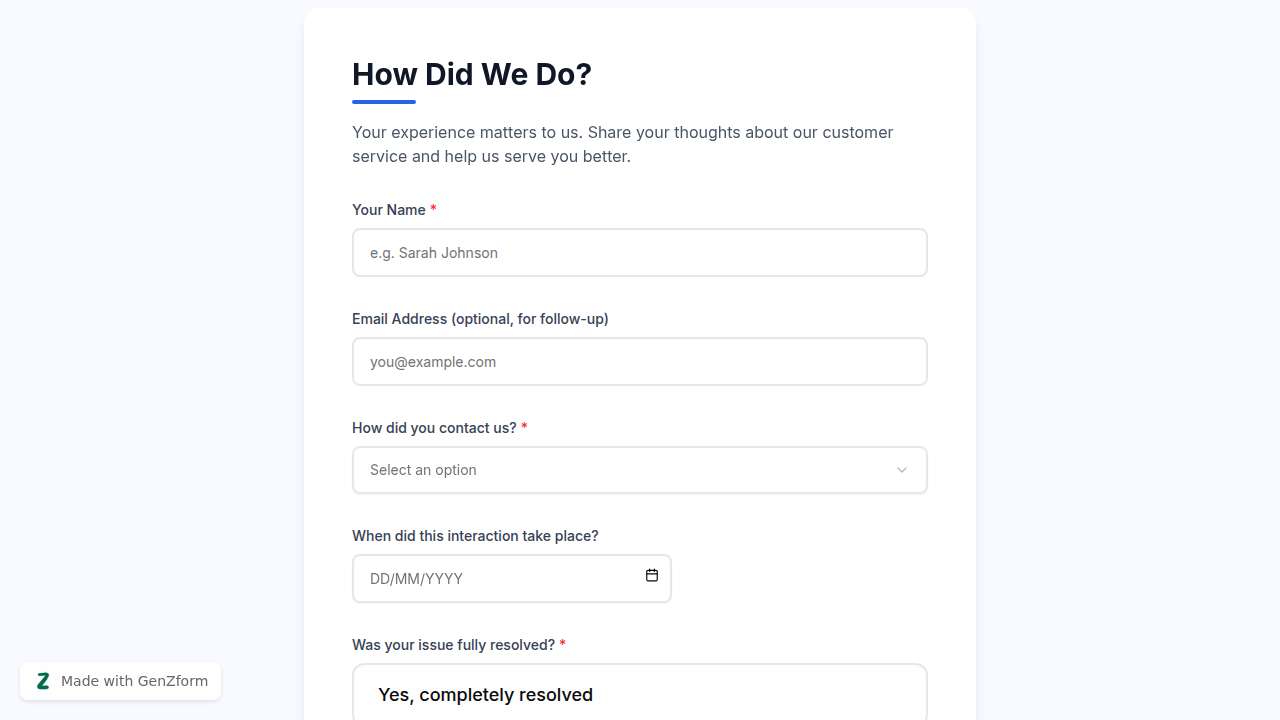The height and width of the screenshot is (720, 1280).
Task: Click the 'Made with GenZform' text label
Action: tap(133, 681)
